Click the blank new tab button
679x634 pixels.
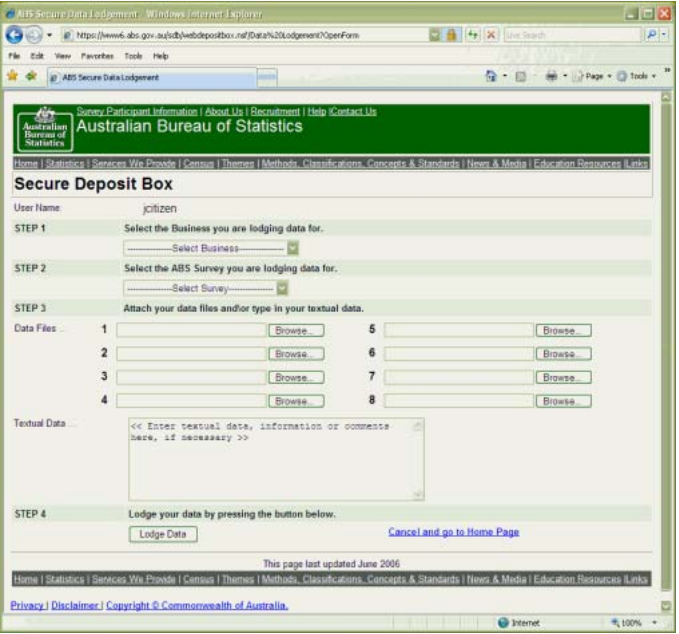[x=267, y=78]
